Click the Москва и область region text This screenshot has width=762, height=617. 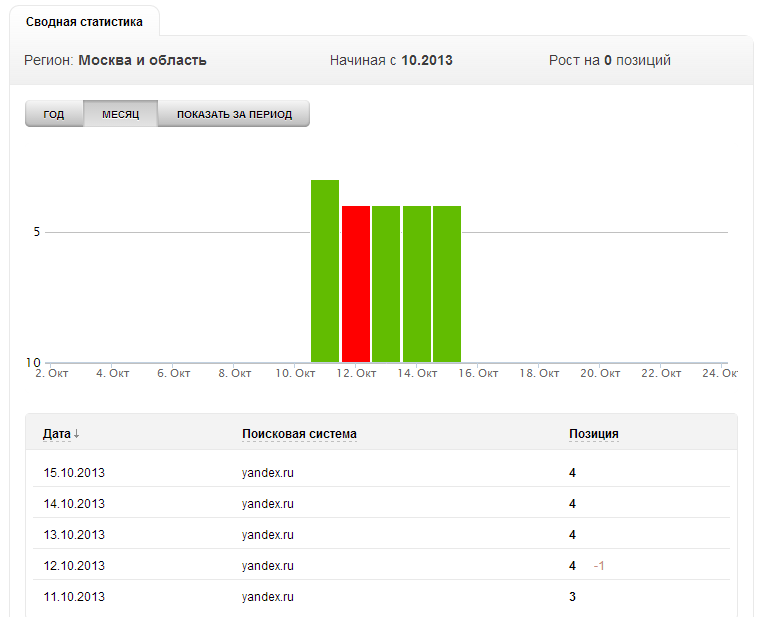[x=142, y=60]
